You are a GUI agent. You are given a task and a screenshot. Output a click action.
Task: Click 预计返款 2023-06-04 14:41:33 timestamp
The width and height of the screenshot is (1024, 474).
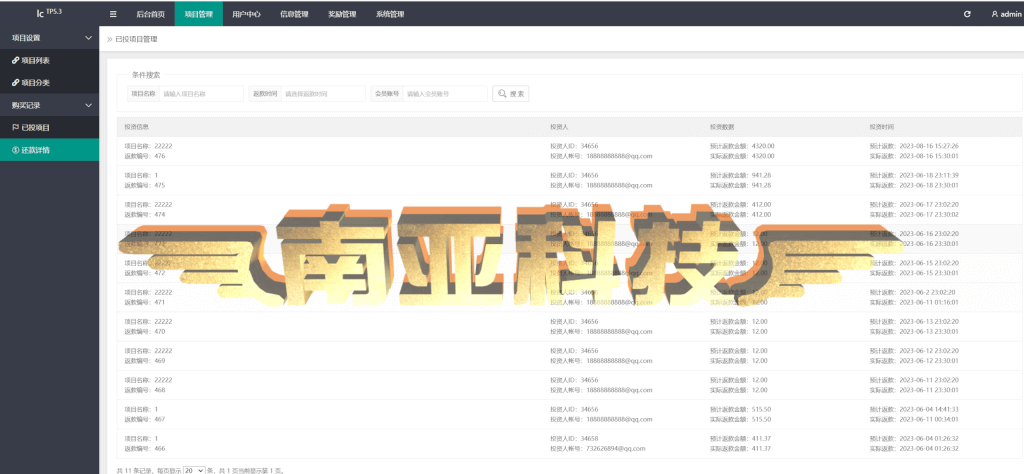click(929, 409)
